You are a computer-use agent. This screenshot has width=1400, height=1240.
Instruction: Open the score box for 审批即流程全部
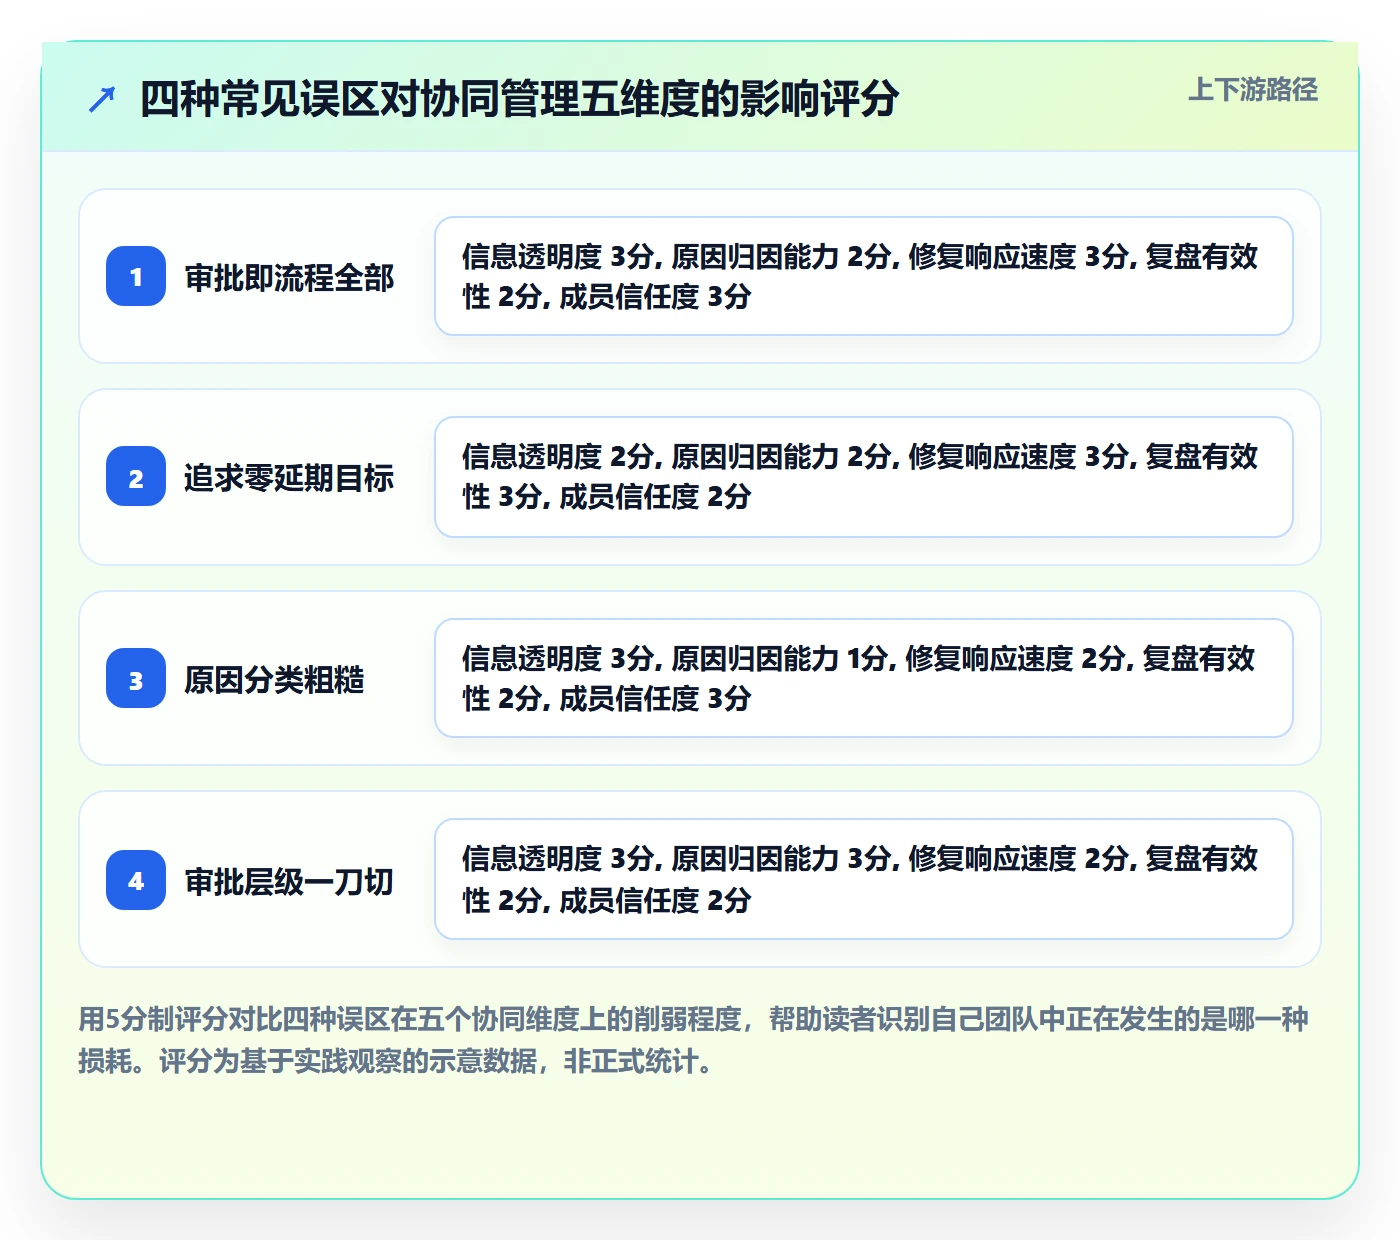click(864, 276)
